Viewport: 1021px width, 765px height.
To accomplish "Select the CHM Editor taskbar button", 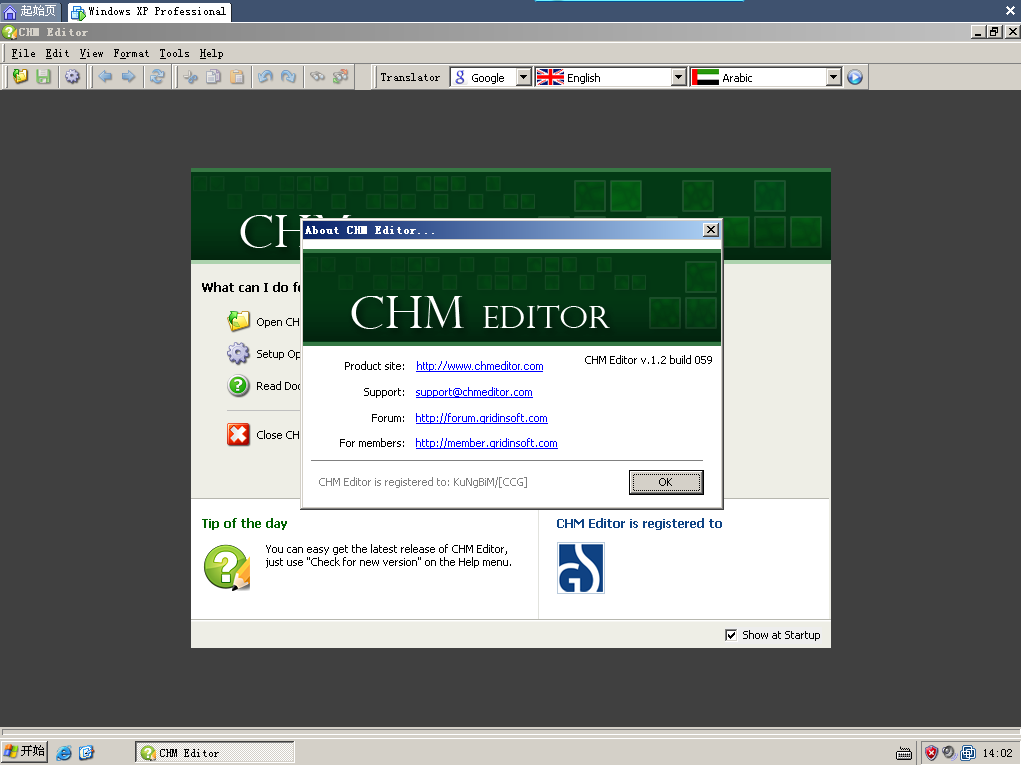I will click(x=214, y=753).
